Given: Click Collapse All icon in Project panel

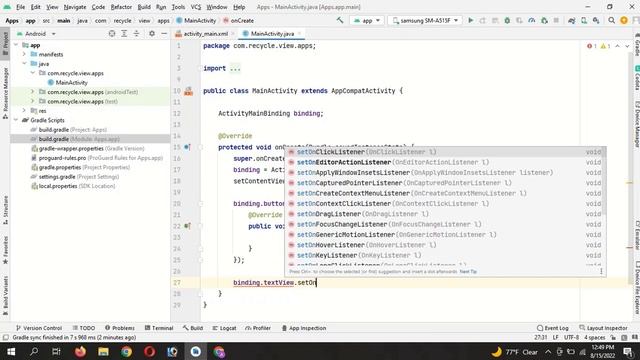Looking at the screenshot, I should tap(136, 33).
